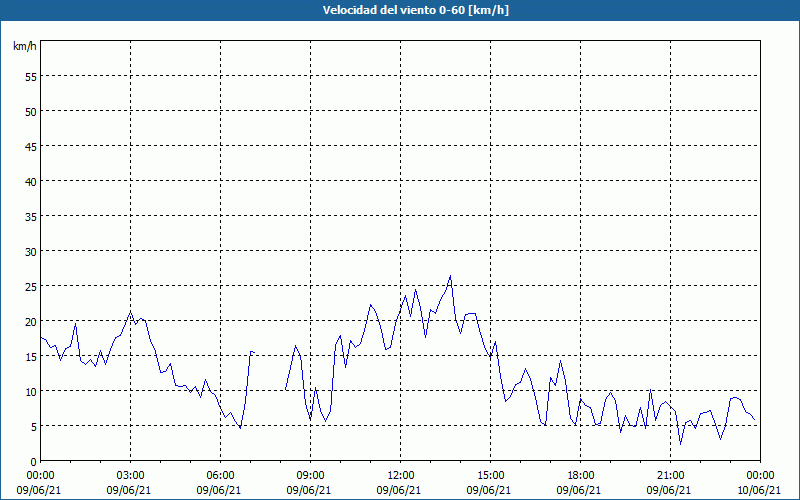Select the y-axis value 5
Image resolution: width=800 pixels, height=500 pixels.
[x=34, y=427]
